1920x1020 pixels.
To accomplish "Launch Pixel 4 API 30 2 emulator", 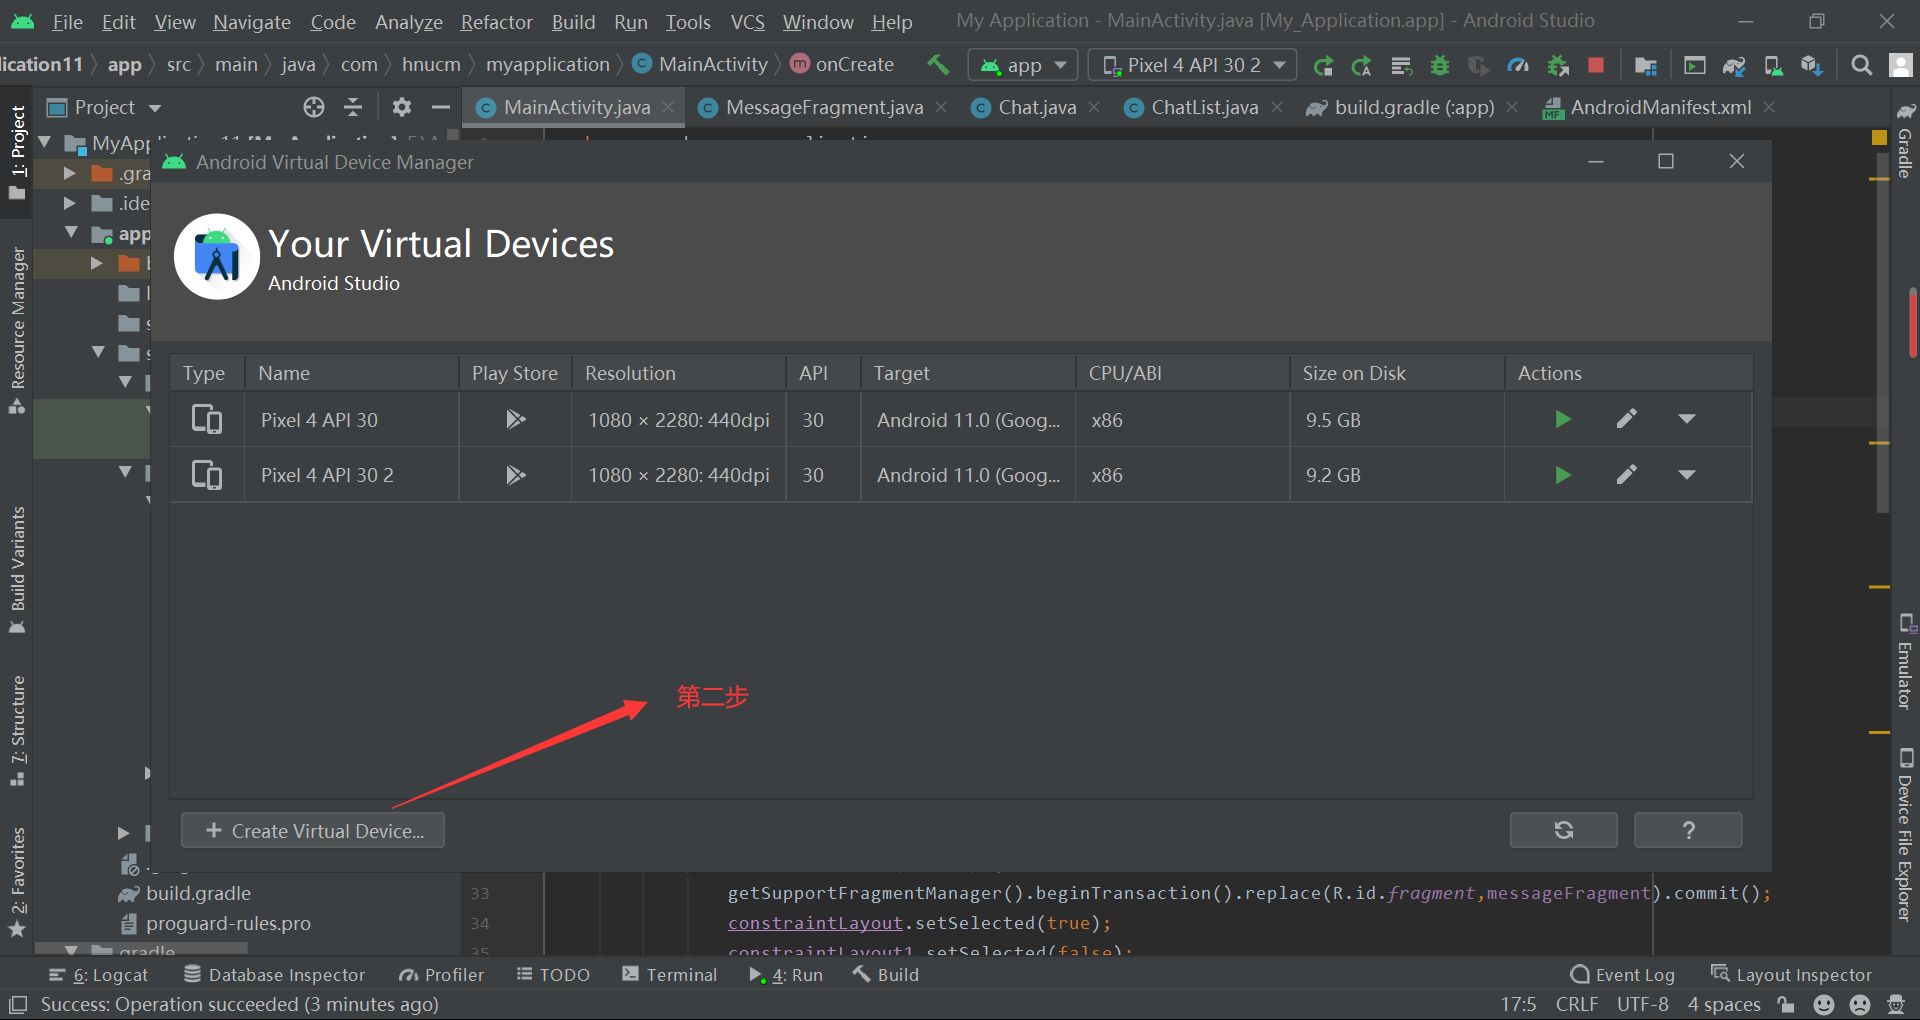I will [x=1563, y=475].
